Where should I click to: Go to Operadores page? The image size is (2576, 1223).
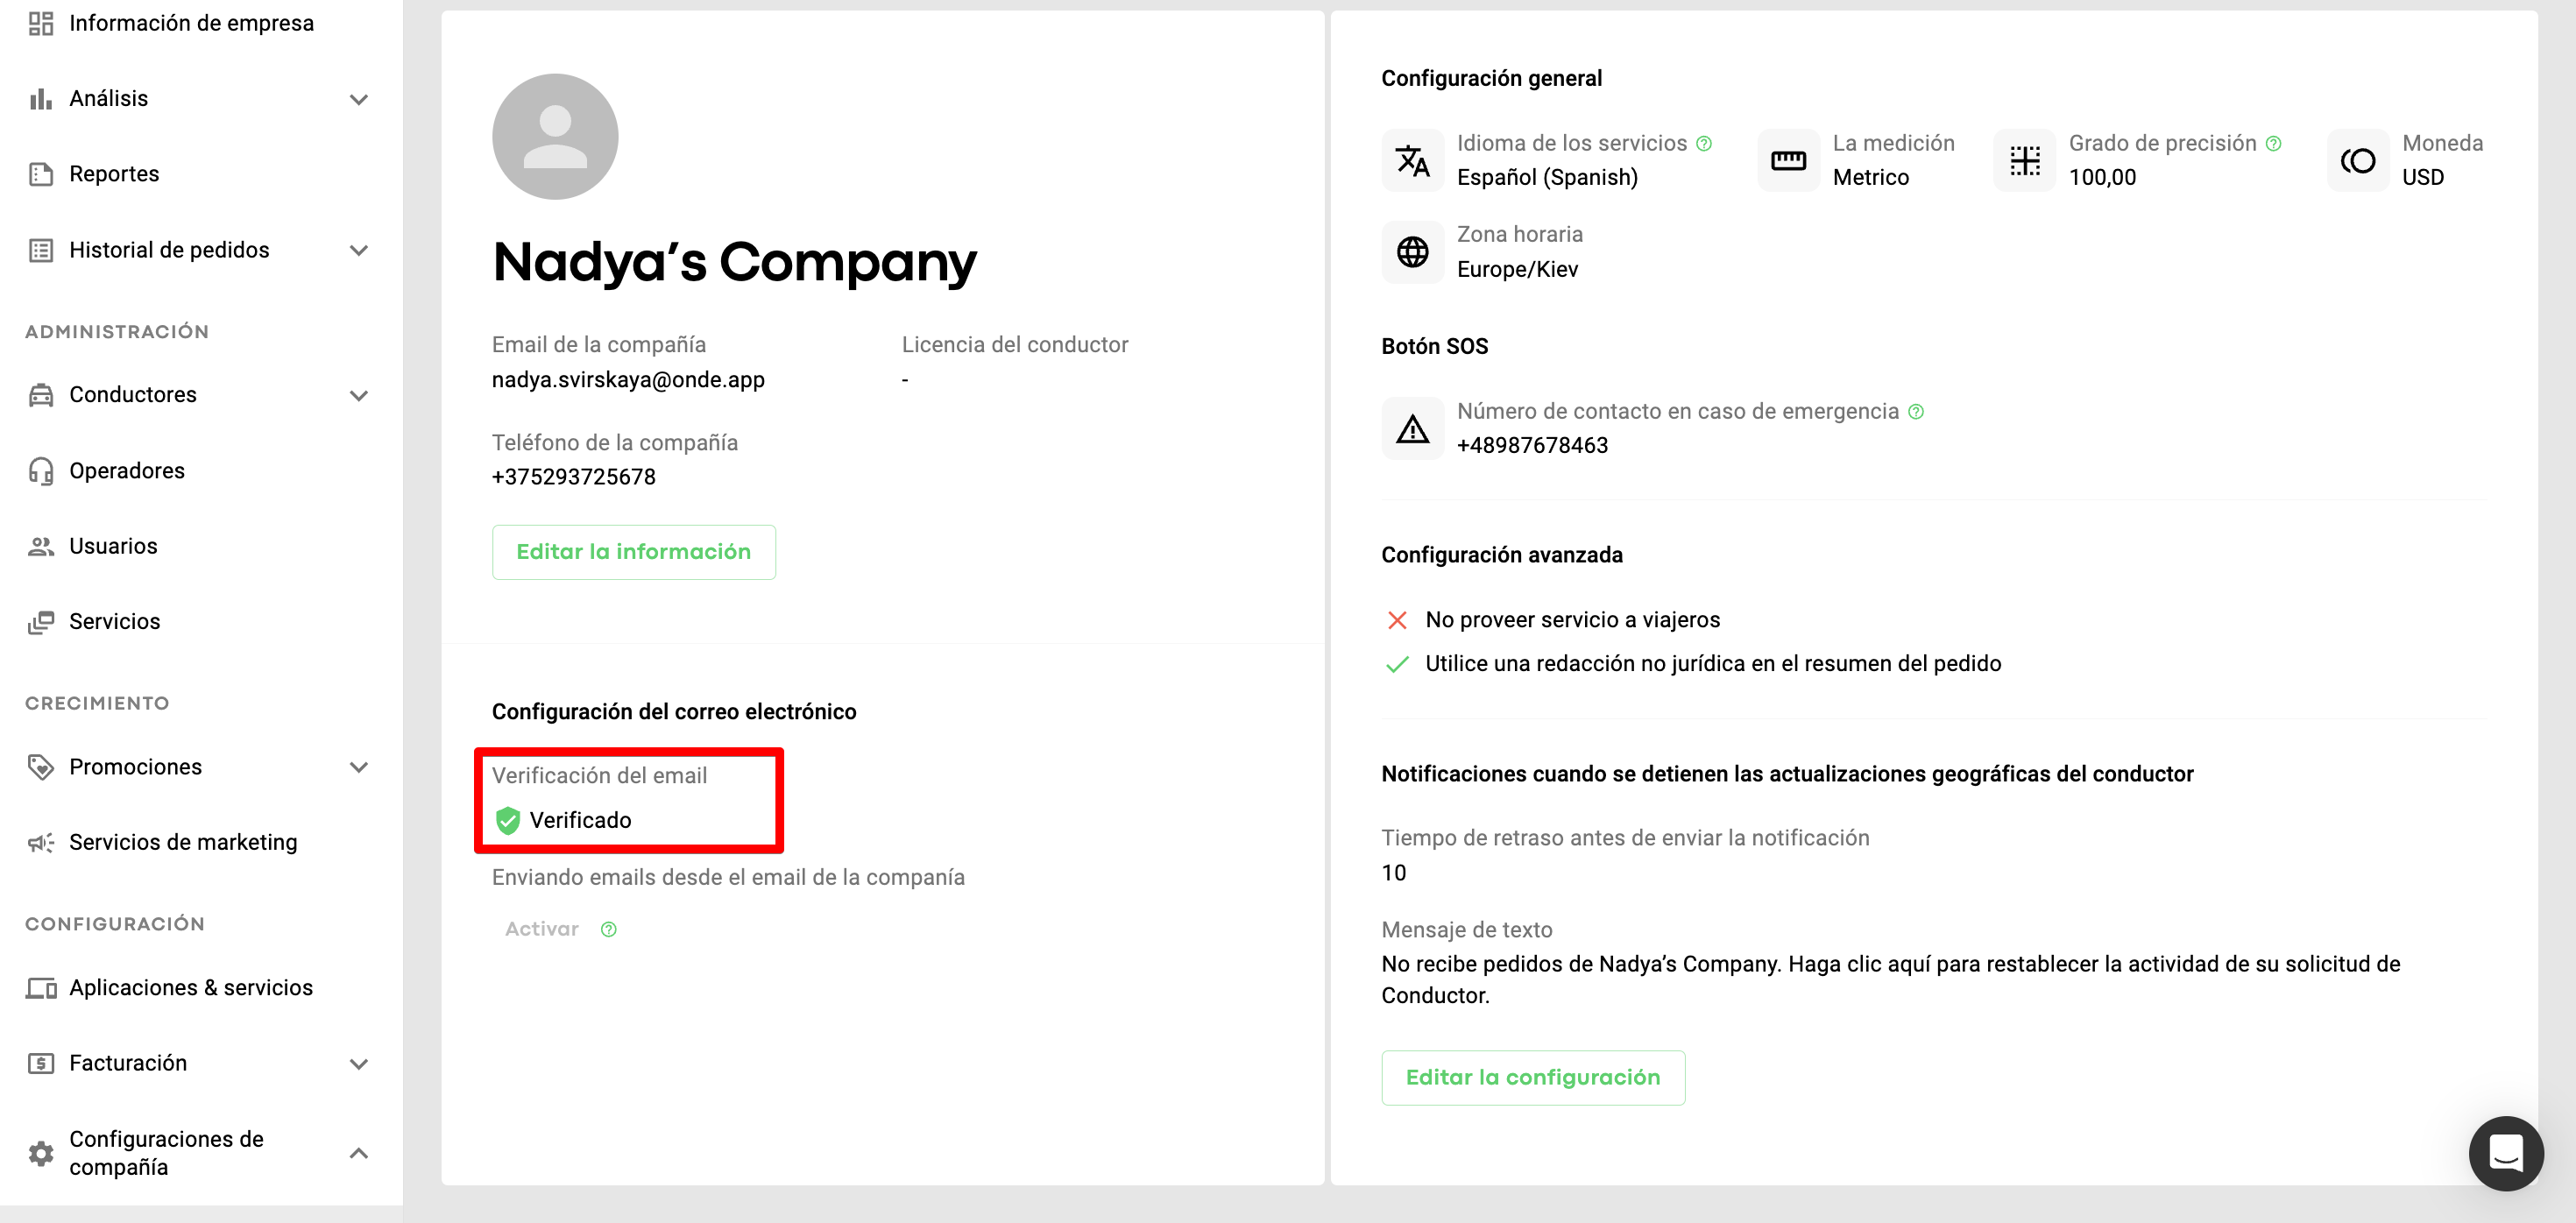coord(127,471)
